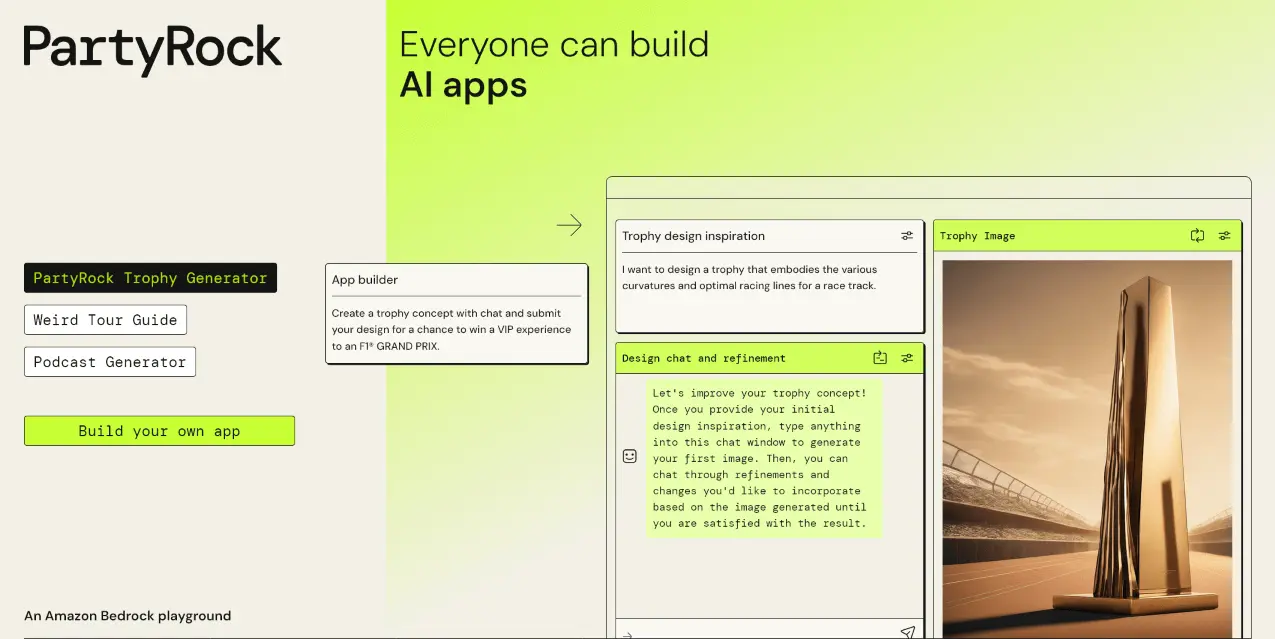This screenshot has width=1275, height=639.
Task: Click the PartyRock logo
Action: [152, 48]
